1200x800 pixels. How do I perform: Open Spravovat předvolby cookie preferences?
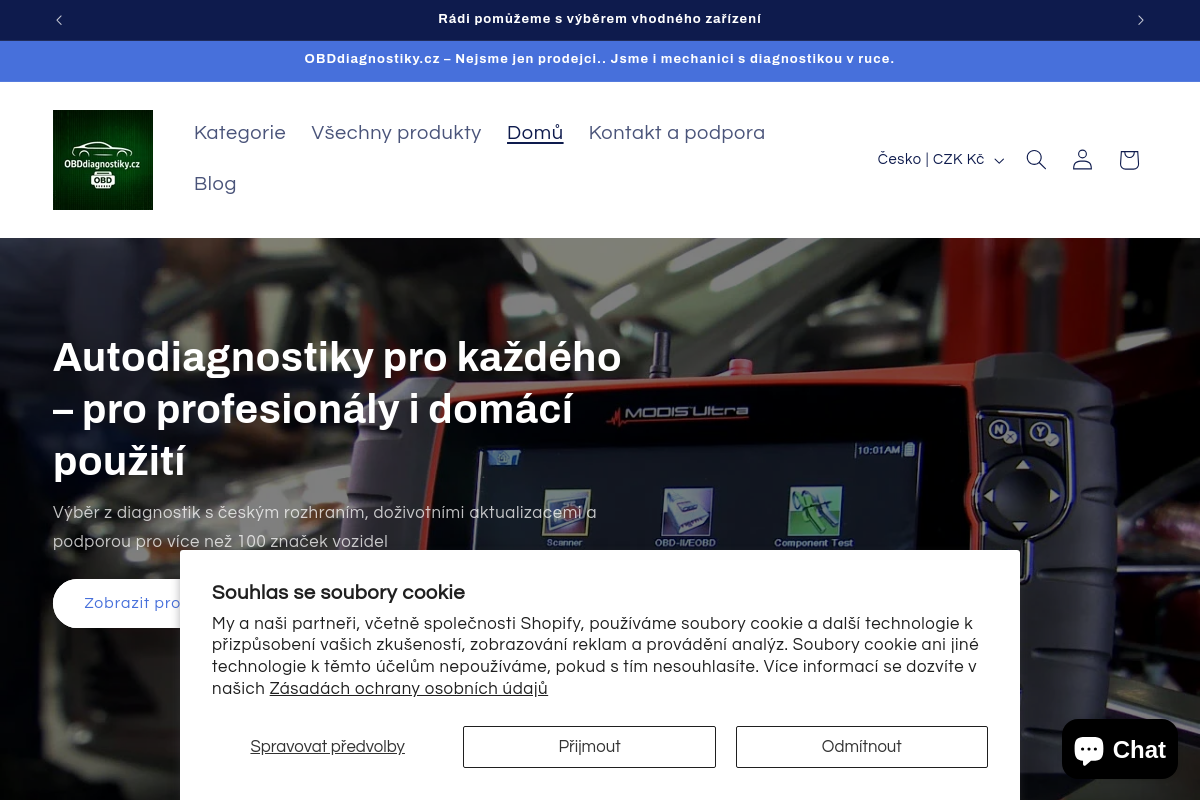coord(327,747)
